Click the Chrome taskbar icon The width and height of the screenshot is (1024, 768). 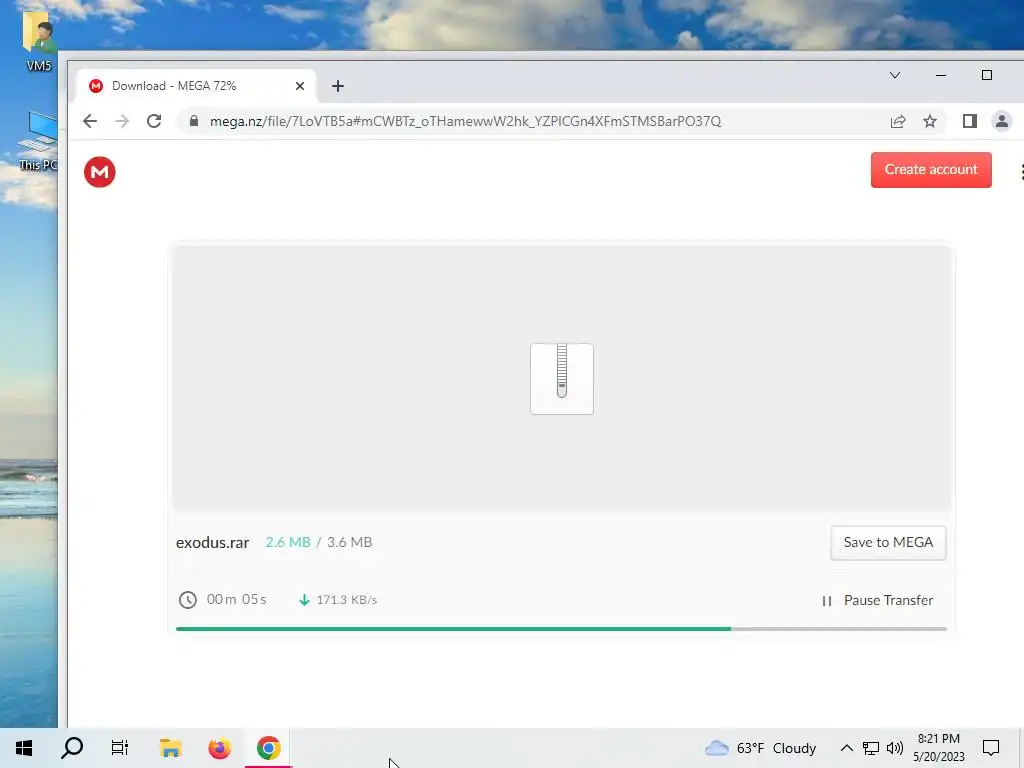click(x=268, y=748)
